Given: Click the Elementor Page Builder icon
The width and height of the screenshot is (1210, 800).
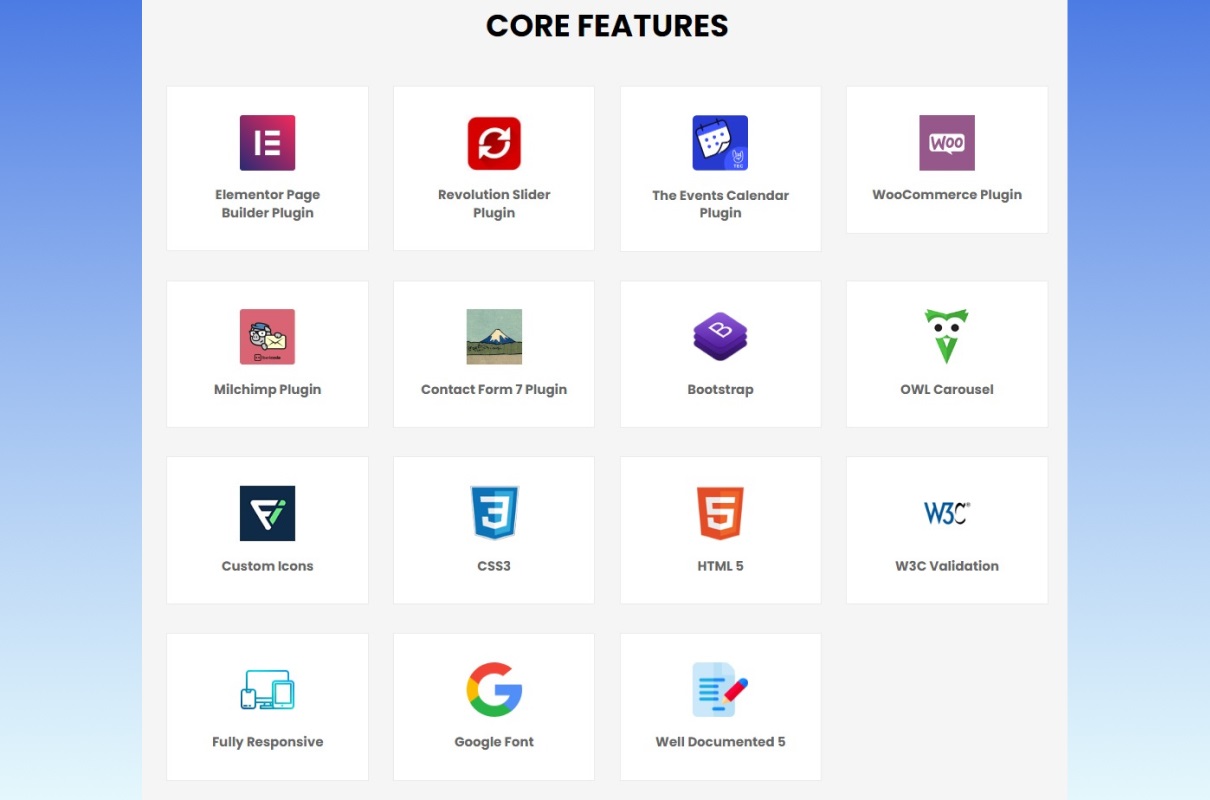Looking at the screenshot, I should (267, 143).
